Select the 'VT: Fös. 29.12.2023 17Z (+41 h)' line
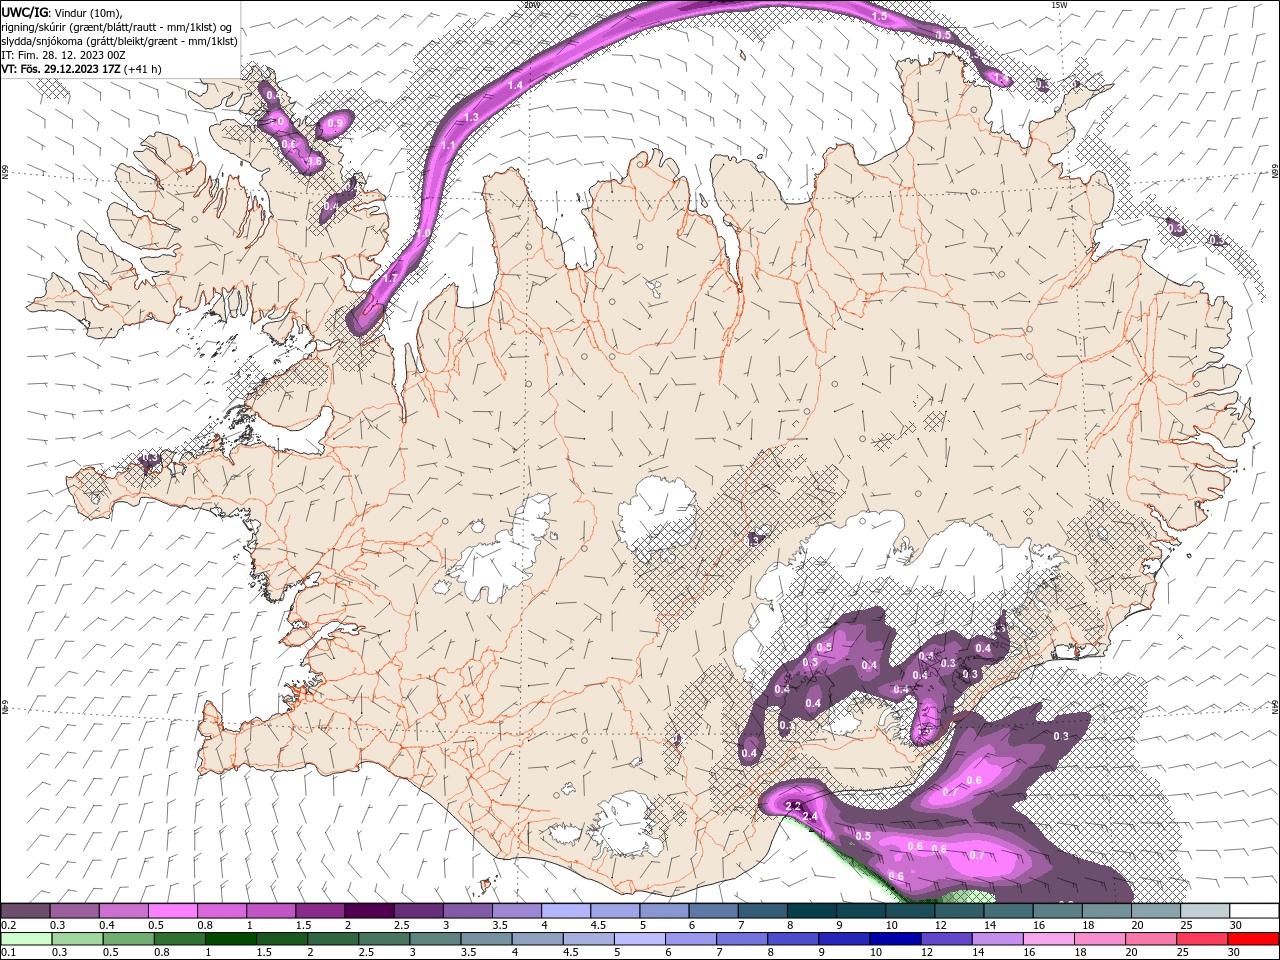Image resolution: width=1280 pixels, height=960 pixels. [82, 69]
